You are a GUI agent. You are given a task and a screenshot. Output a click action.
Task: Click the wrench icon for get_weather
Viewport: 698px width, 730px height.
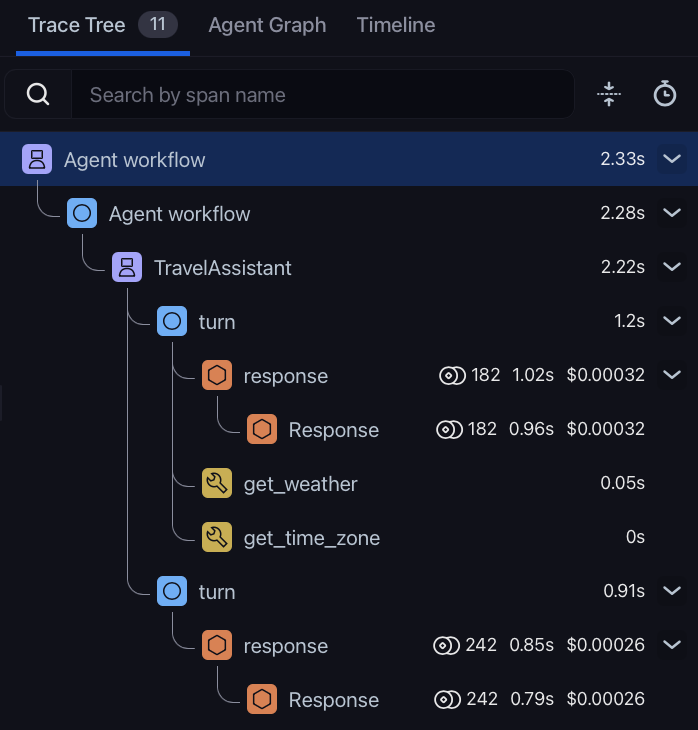coord(217,483)
